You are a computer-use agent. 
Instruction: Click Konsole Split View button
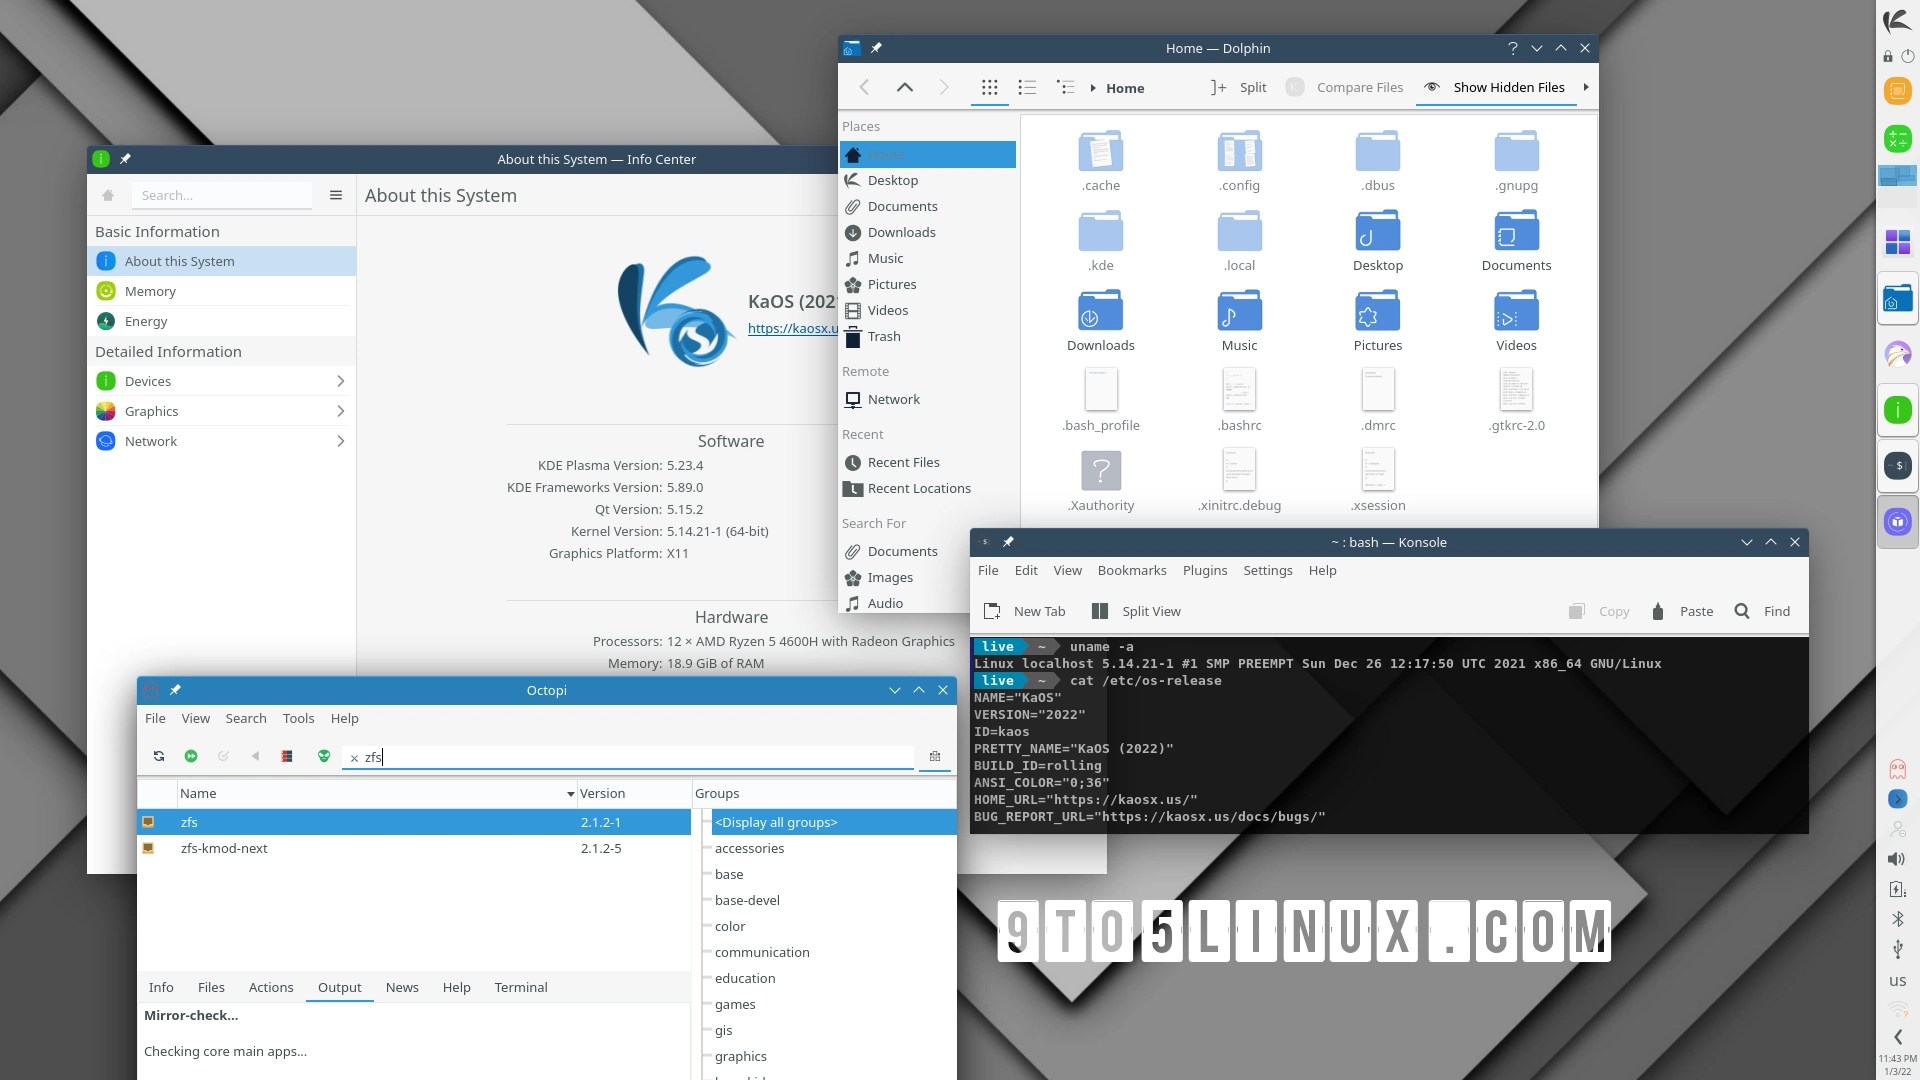[1136, 612]
